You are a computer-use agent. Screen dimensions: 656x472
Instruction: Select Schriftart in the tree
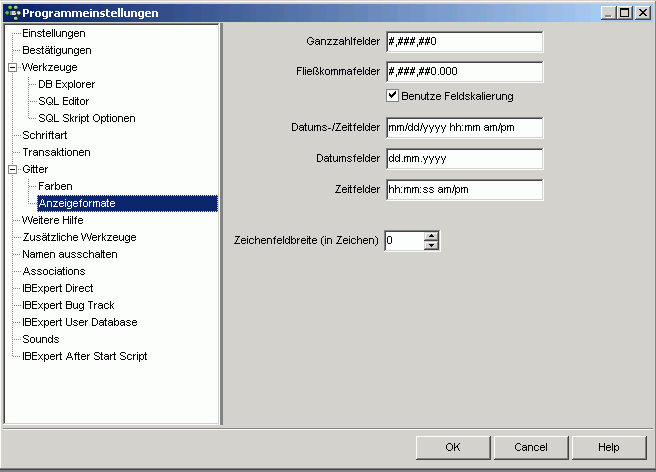tap(45, 135)
